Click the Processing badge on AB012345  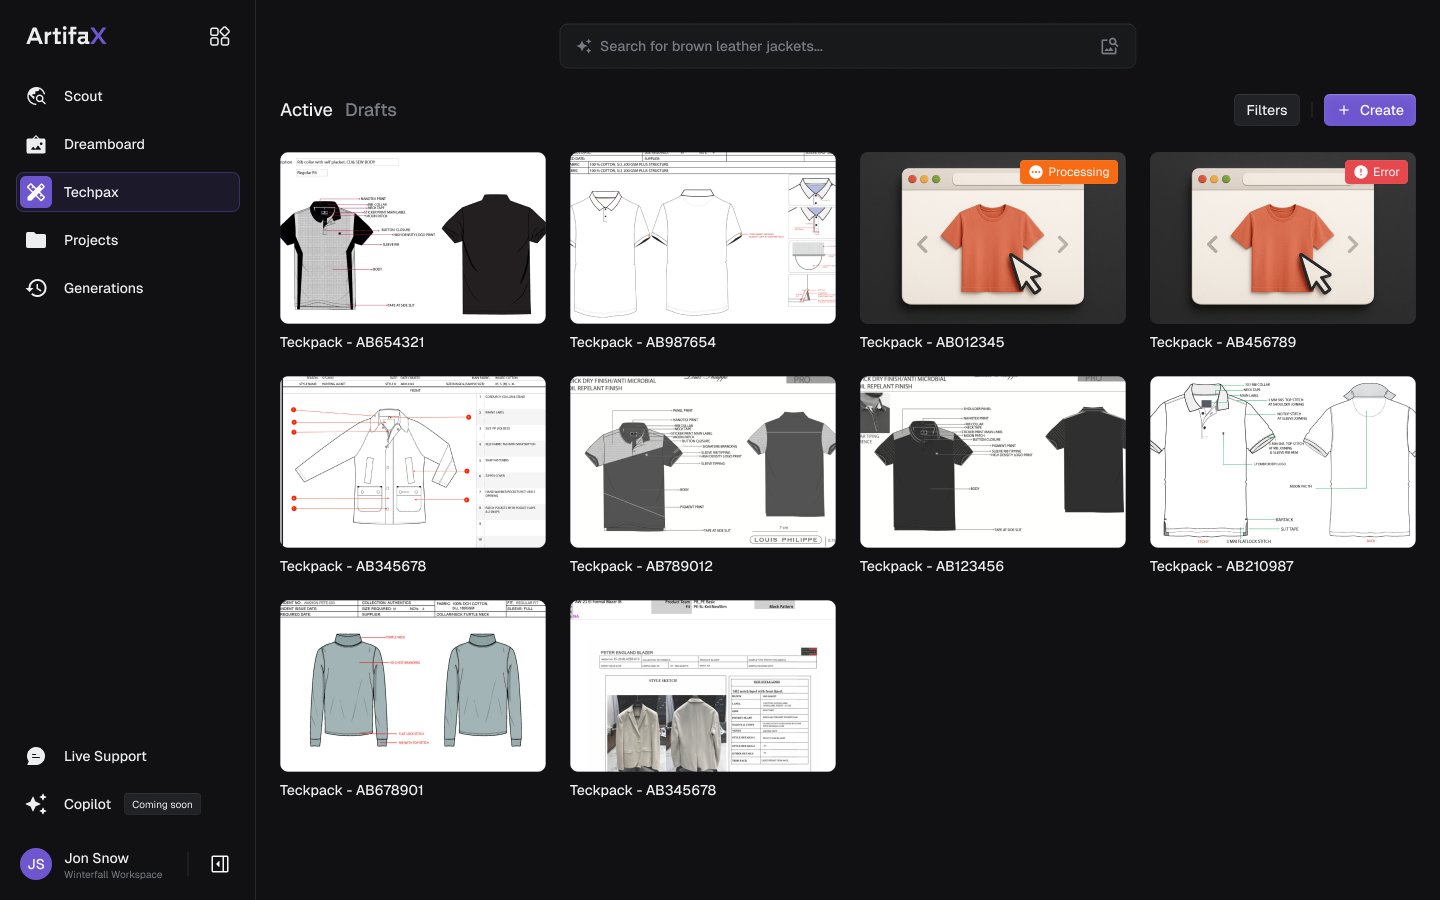[x=1069, y=172]
